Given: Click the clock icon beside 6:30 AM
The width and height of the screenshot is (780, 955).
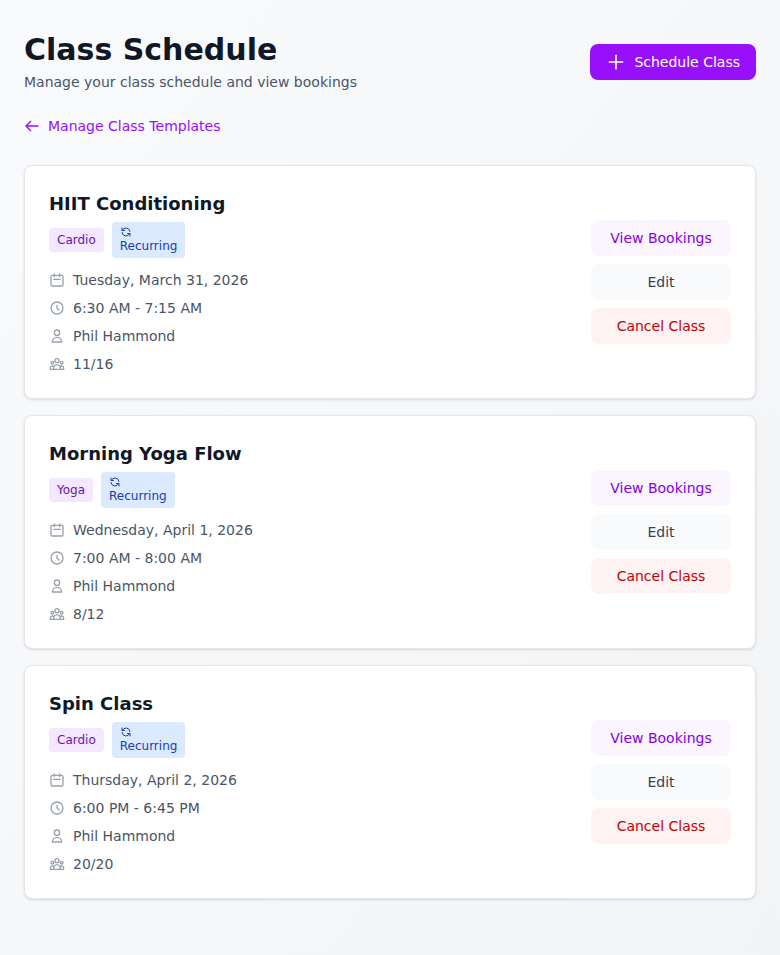Looking at the screenshot, I should click(57, 308).
